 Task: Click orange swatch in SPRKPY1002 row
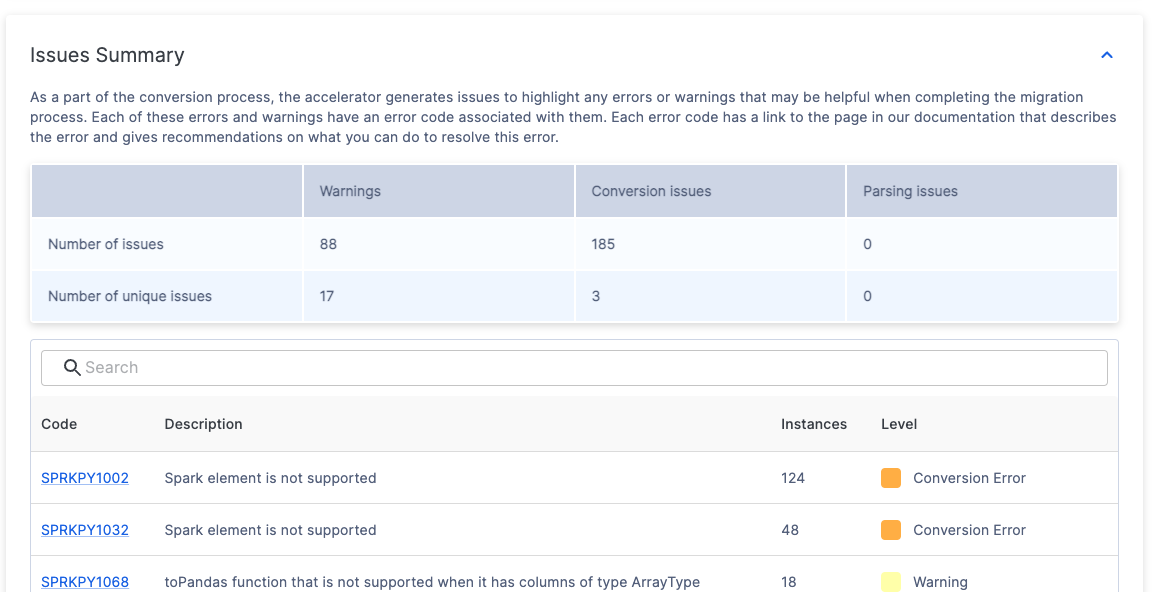(x=890, y=478)
